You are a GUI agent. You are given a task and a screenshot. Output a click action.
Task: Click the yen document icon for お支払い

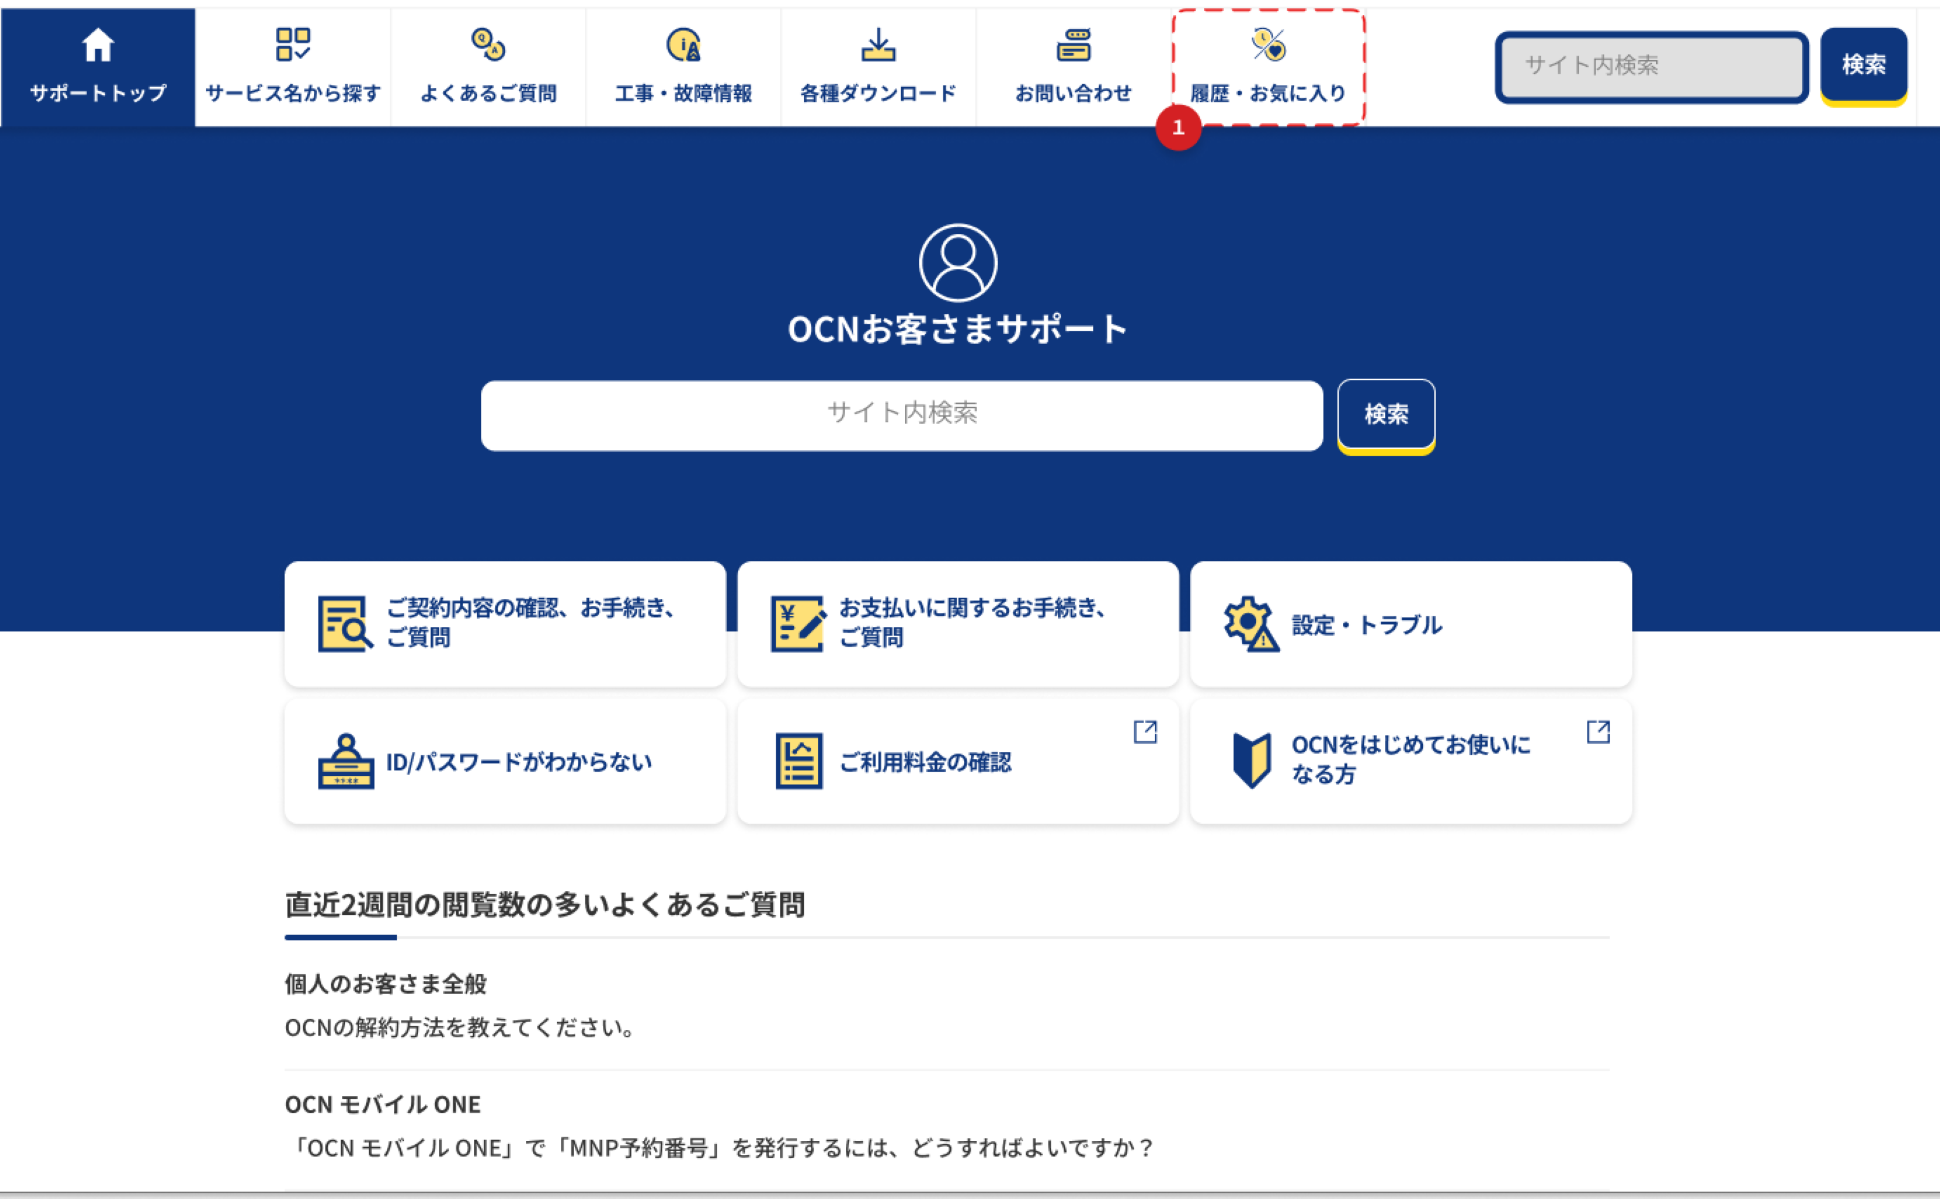pyautogui.click(x=797, y=624)
